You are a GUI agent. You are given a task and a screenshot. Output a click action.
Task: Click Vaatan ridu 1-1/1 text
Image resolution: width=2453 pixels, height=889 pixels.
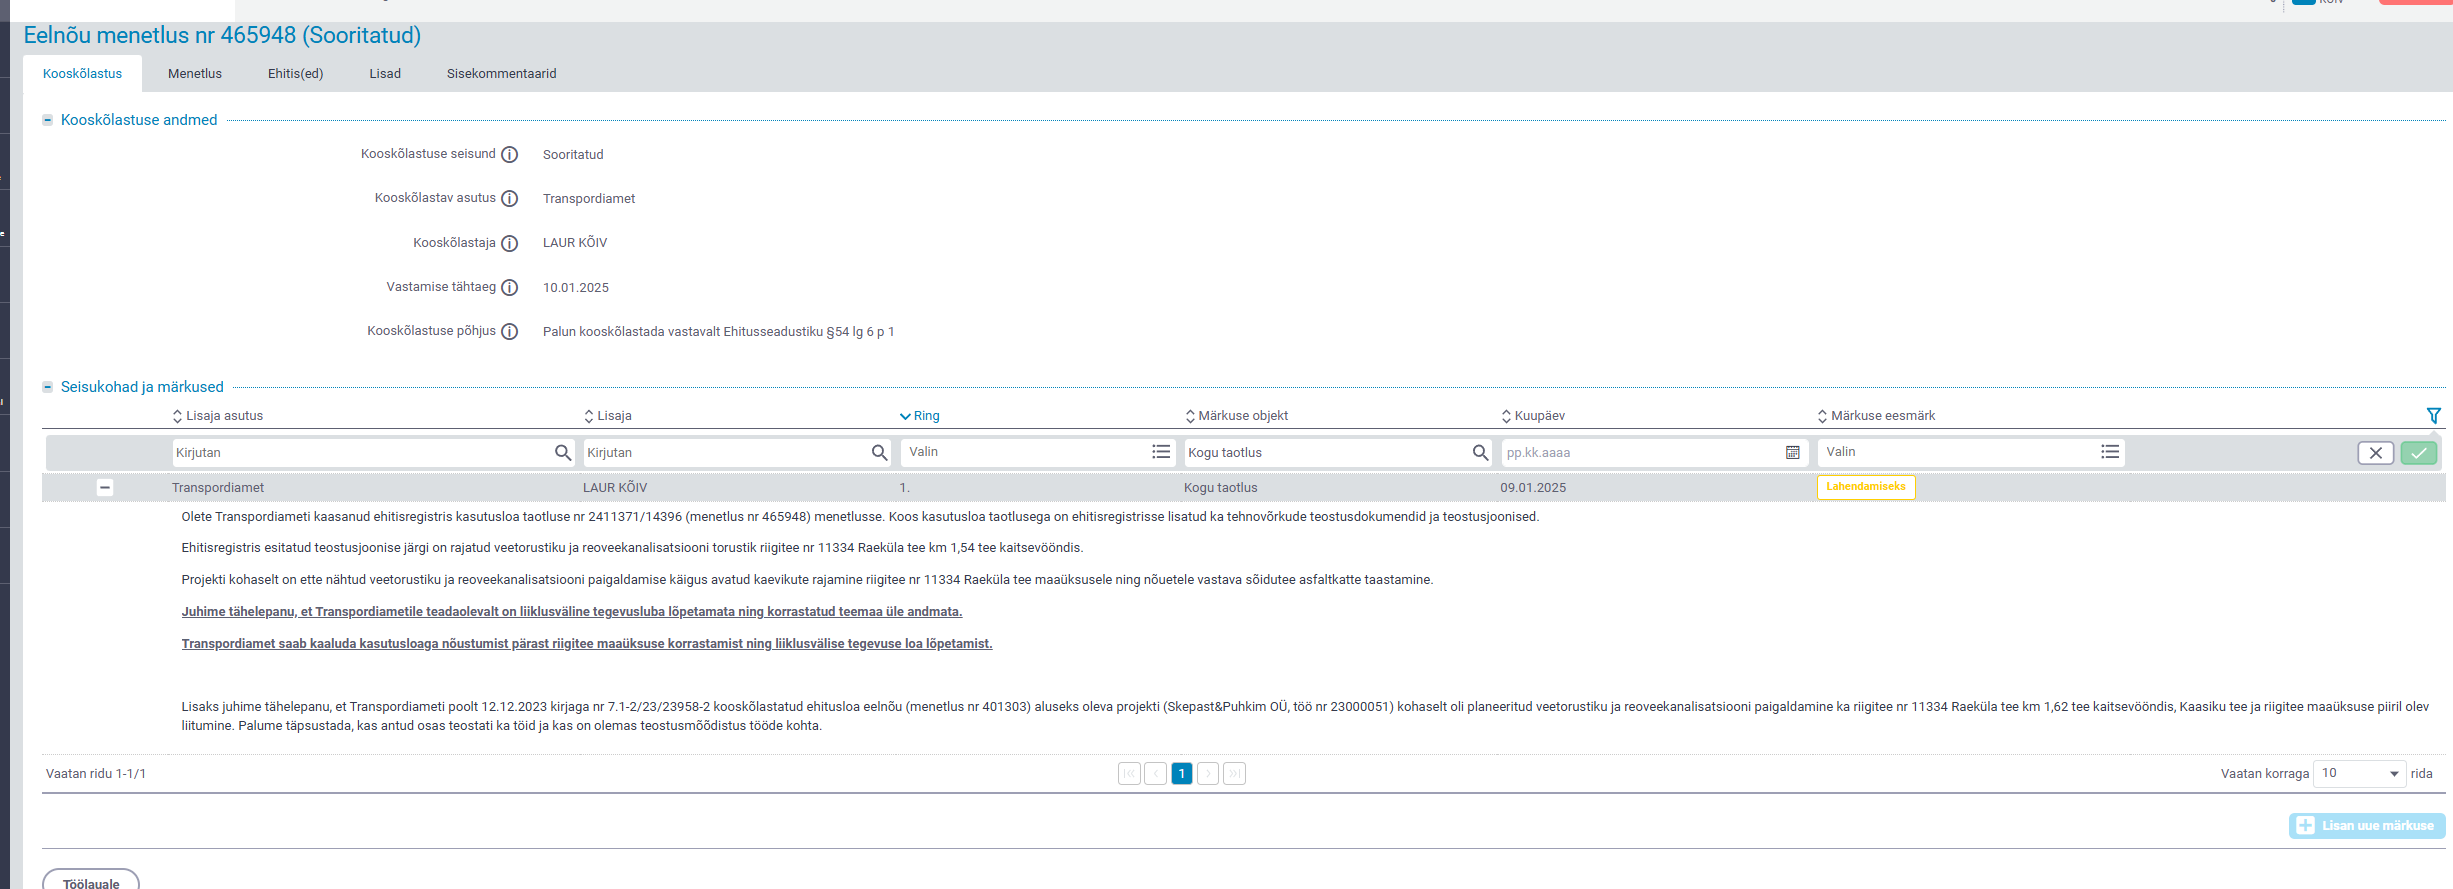96,774
